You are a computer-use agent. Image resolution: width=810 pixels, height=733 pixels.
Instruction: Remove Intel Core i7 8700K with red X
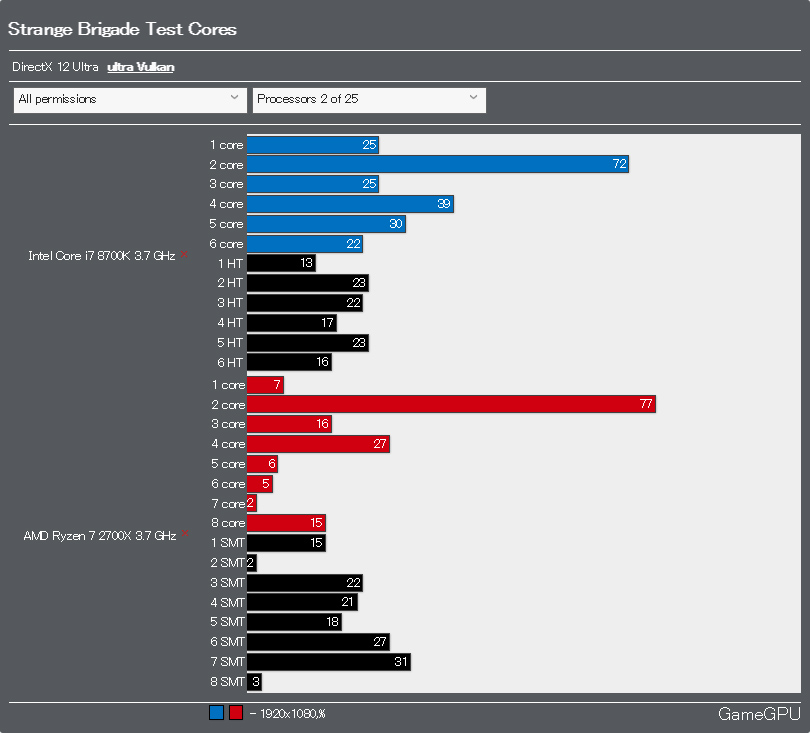point(184,254)
